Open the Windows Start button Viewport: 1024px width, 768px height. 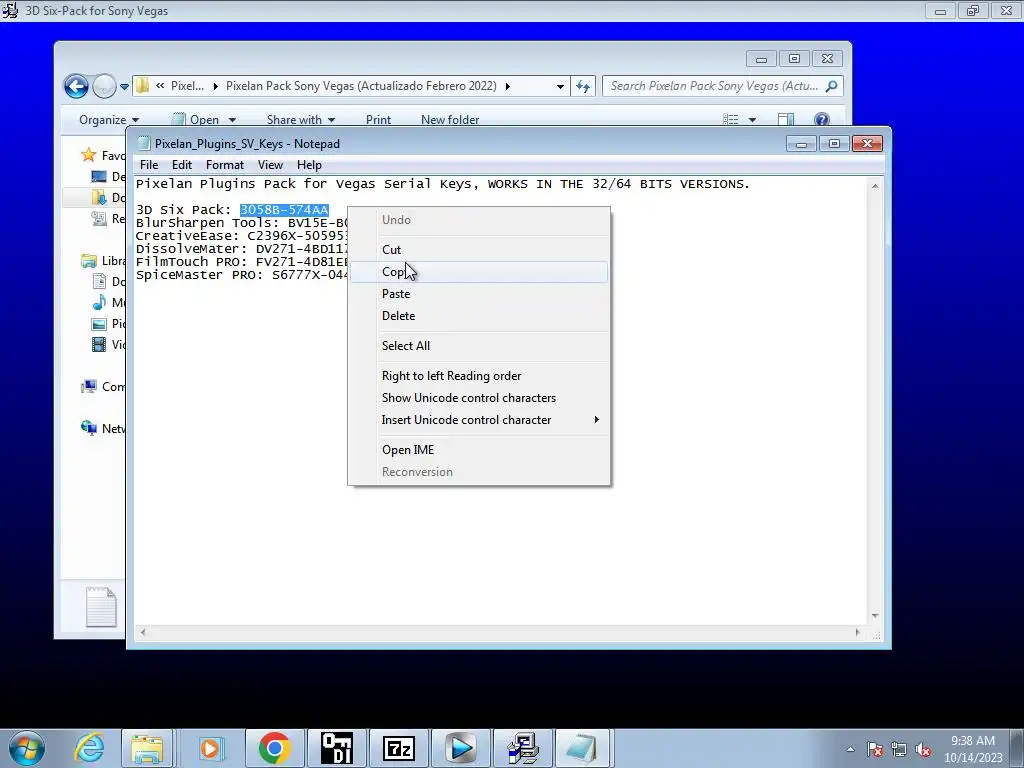[x=27, y=748]
